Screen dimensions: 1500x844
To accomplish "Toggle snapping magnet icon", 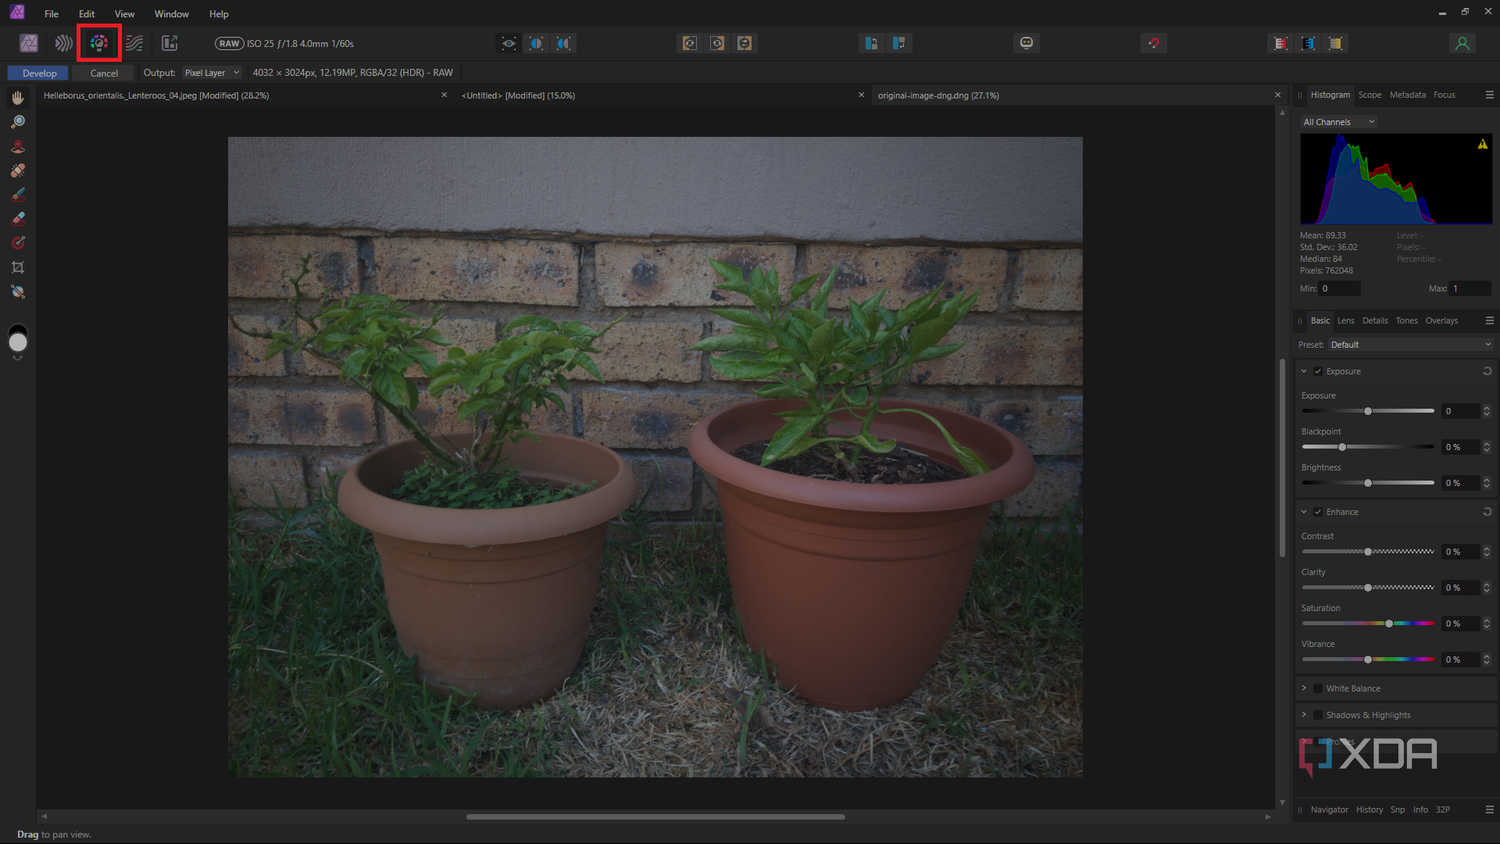I will click(1154, 43).
